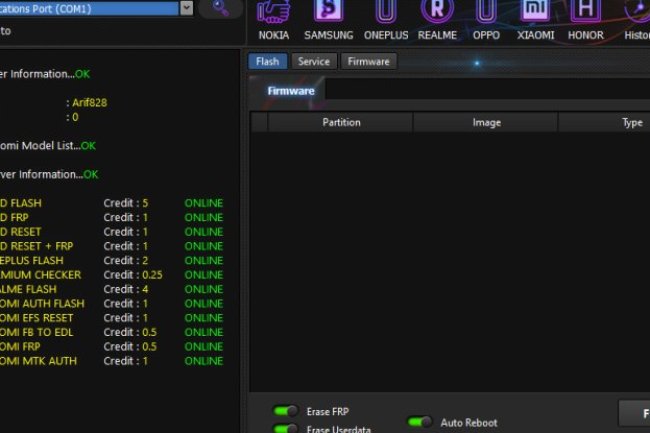Choose the XIAOMI brand icon
The image size is (650, 433).
click(535, 20)
